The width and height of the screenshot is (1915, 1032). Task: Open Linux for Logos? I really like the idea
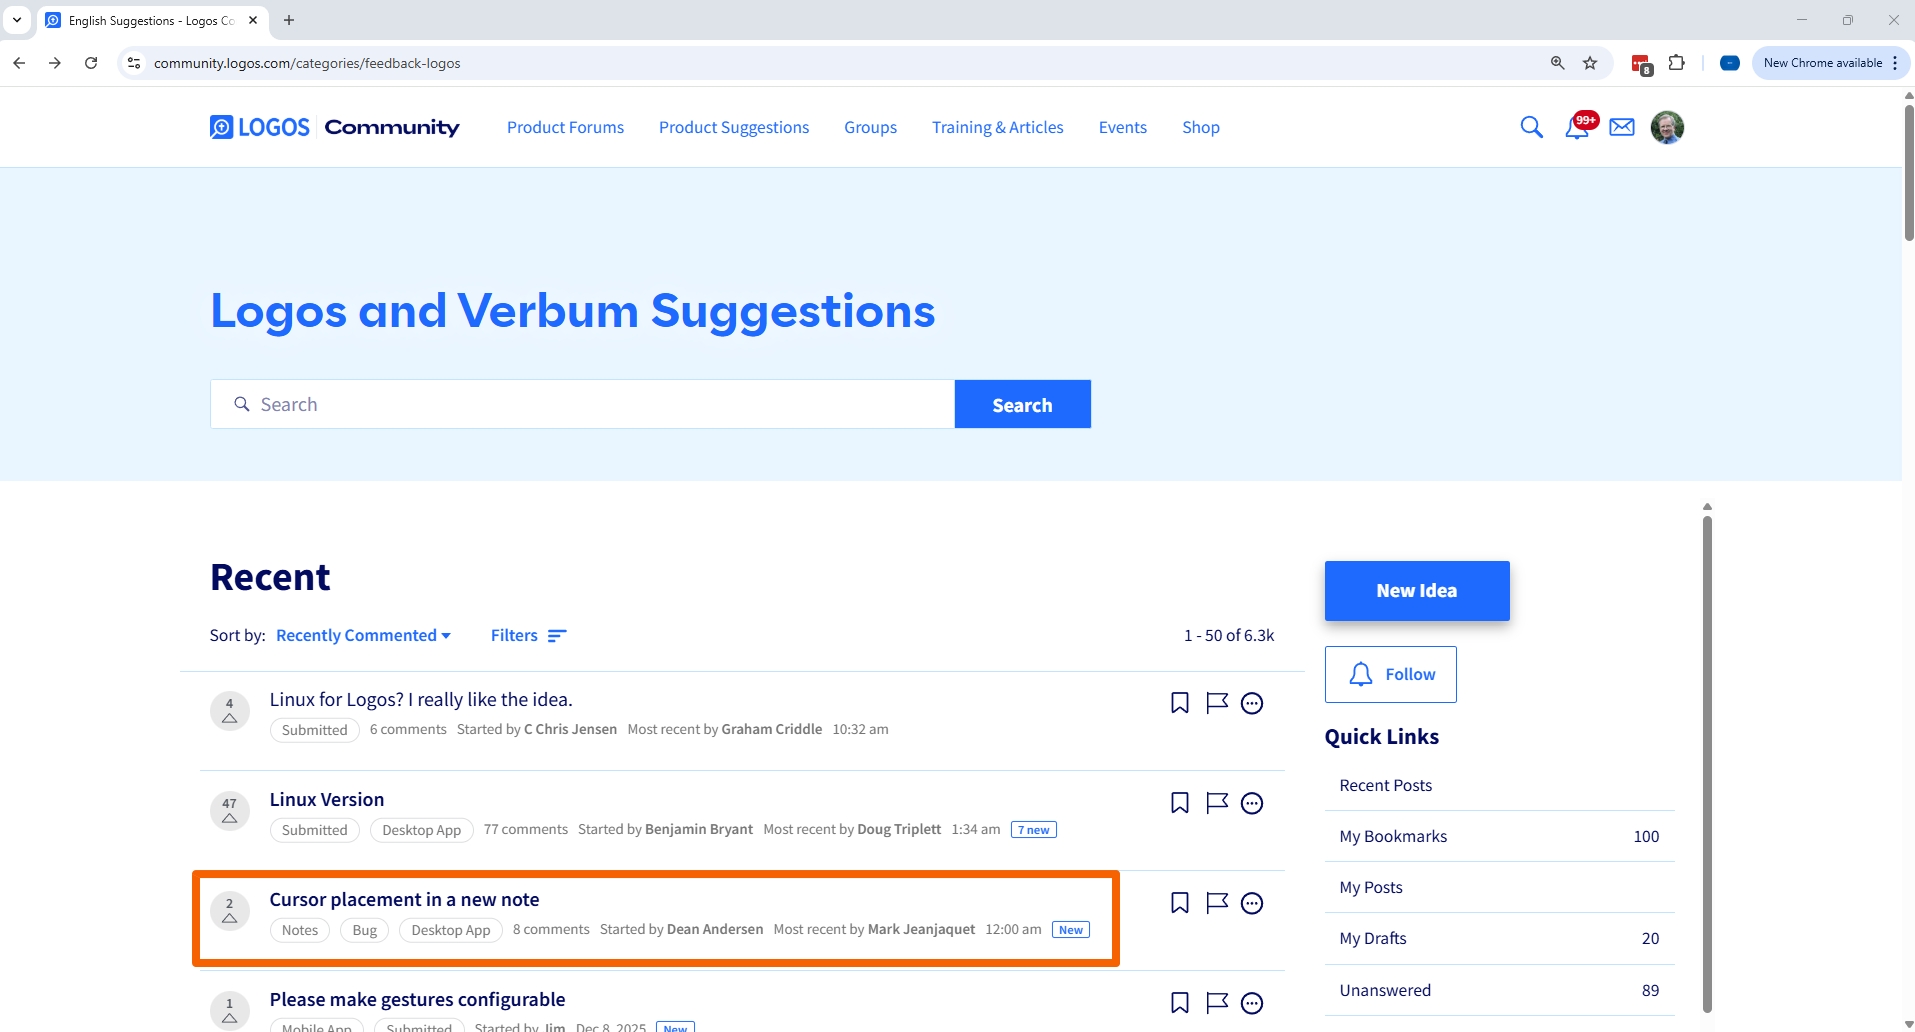click(x=421, y=700)
